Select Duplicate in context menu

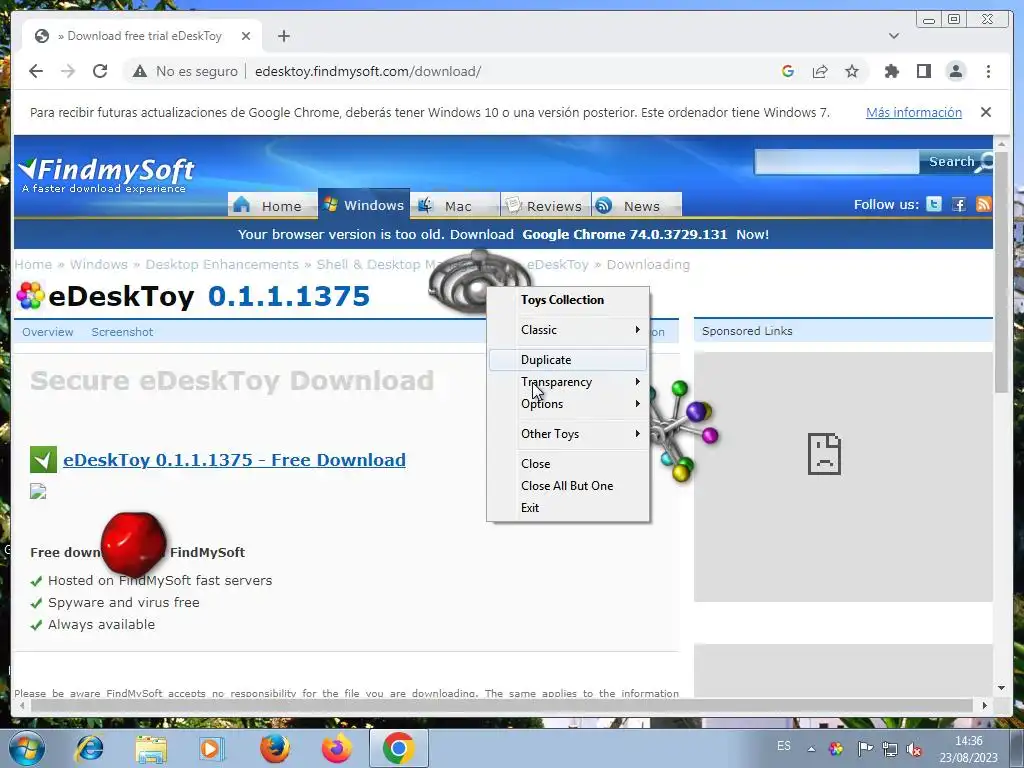[x=568, y=360]
